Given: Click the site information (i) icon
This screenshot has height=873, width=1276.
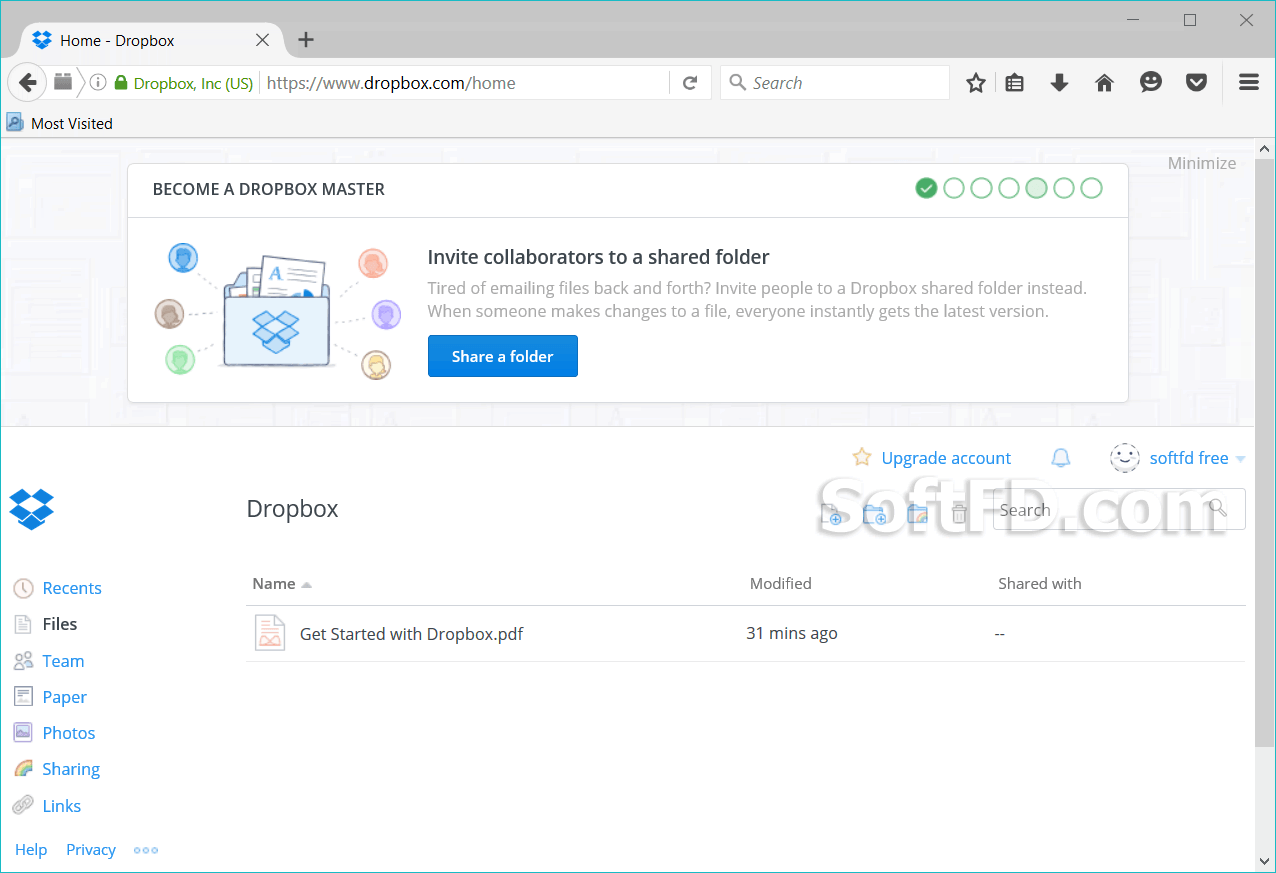Looking at the screenshot, I should pos(98,83).
